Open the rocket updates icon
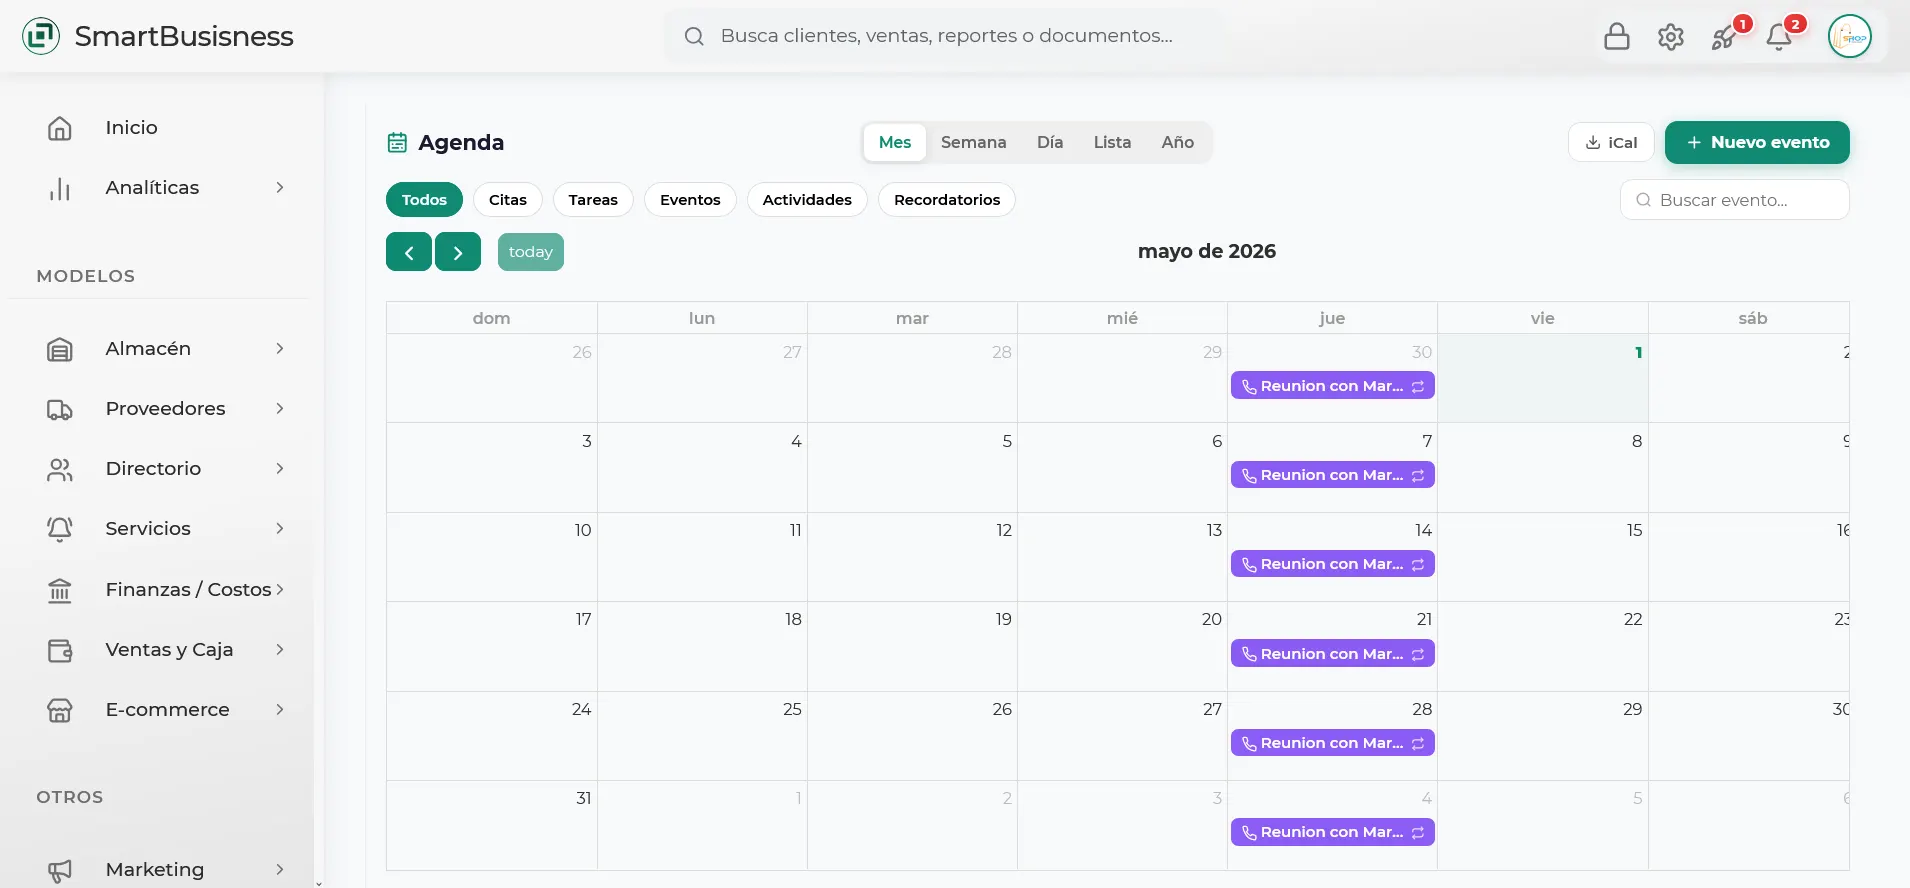 point(1724,38)
